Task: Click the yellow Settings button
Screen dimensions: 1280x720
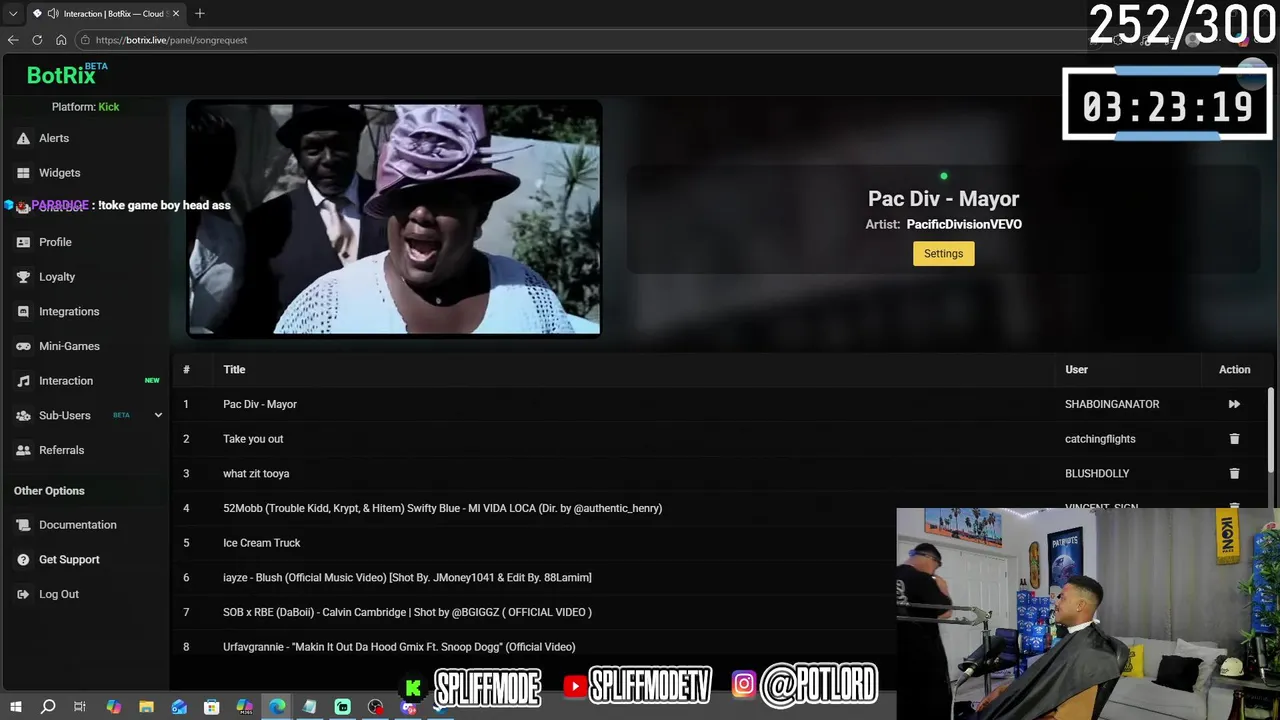Action: 943,253
